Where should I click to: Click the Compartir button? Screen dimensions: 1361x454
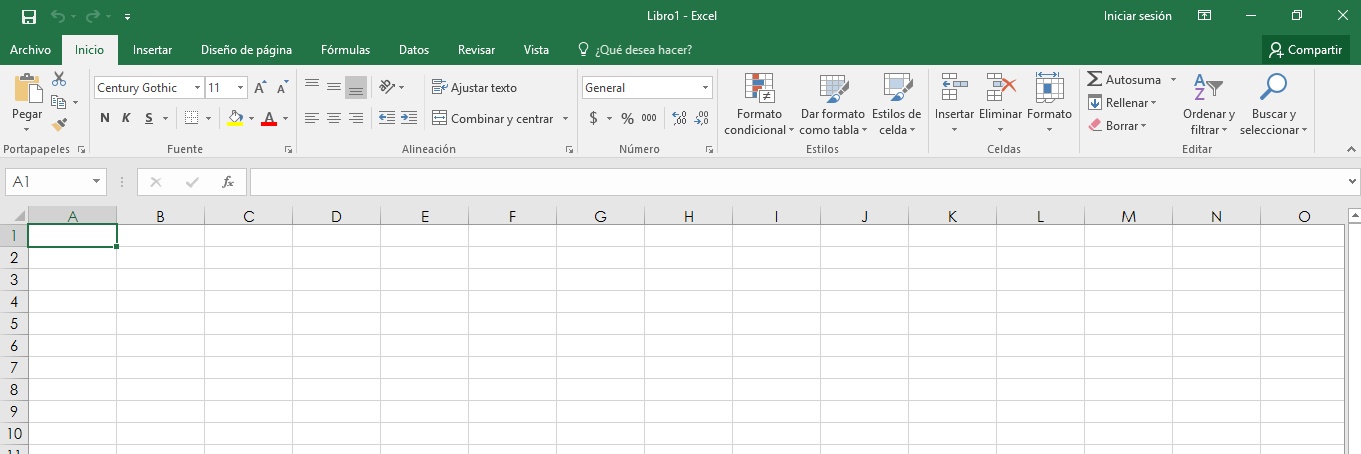1306,50
